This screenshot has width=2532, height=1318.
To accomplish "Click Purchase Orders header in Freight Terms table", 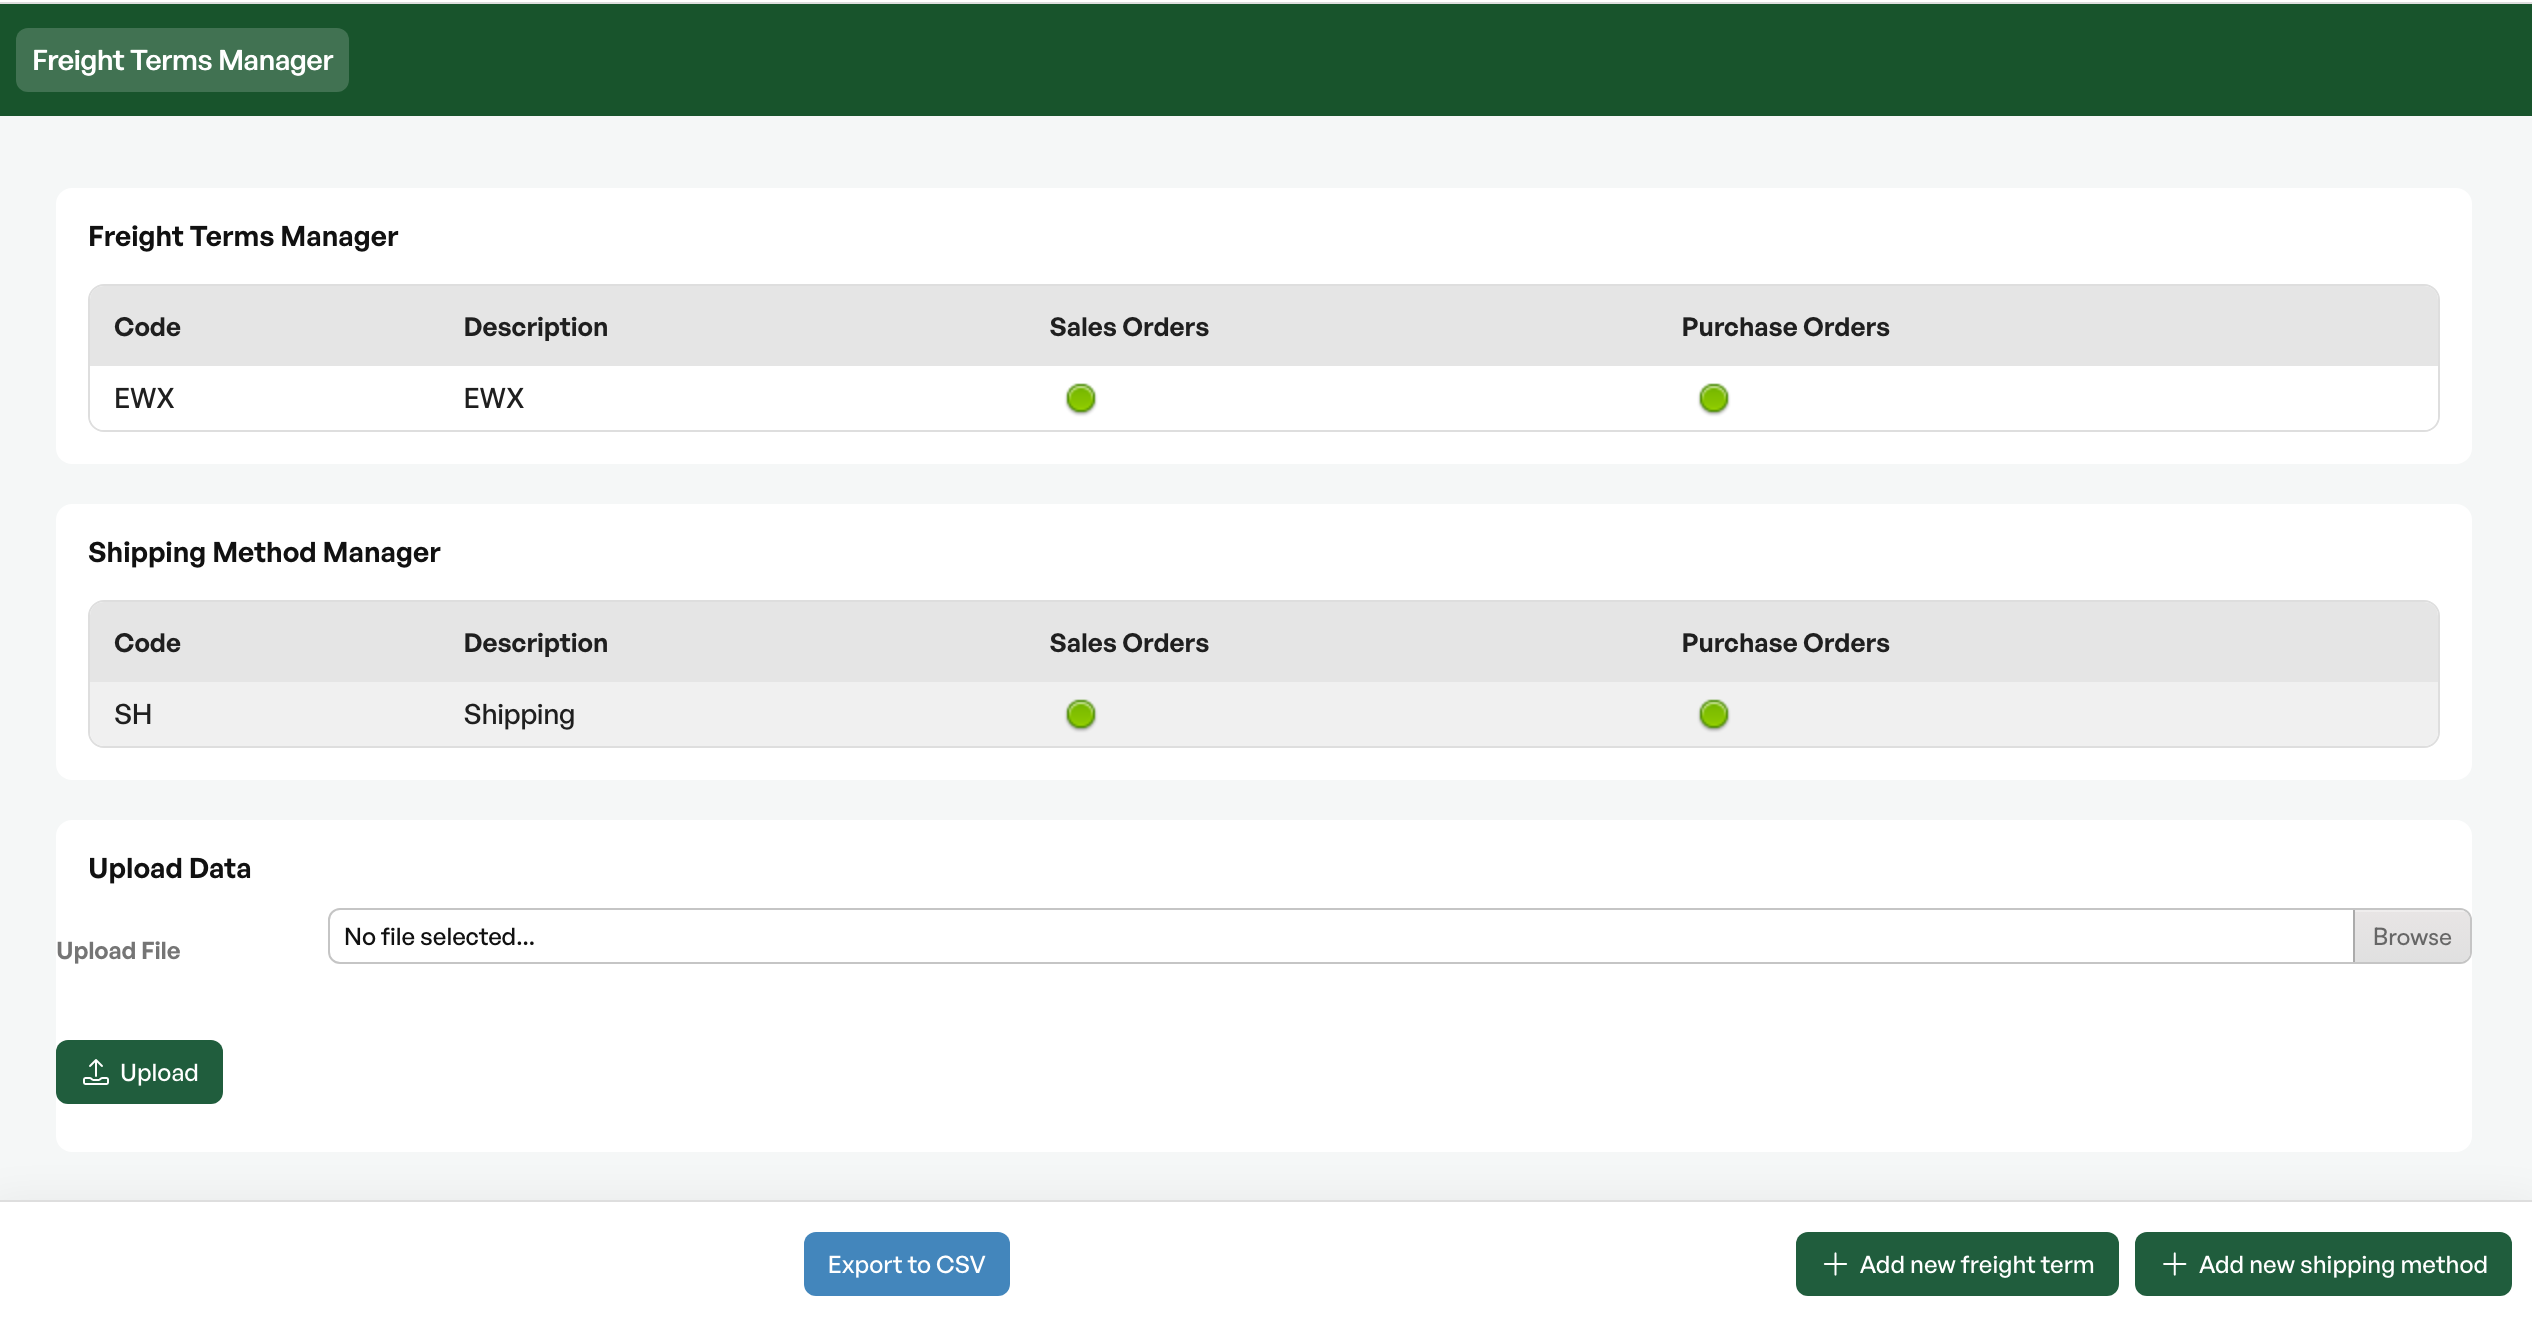I will click(1786, 327).
